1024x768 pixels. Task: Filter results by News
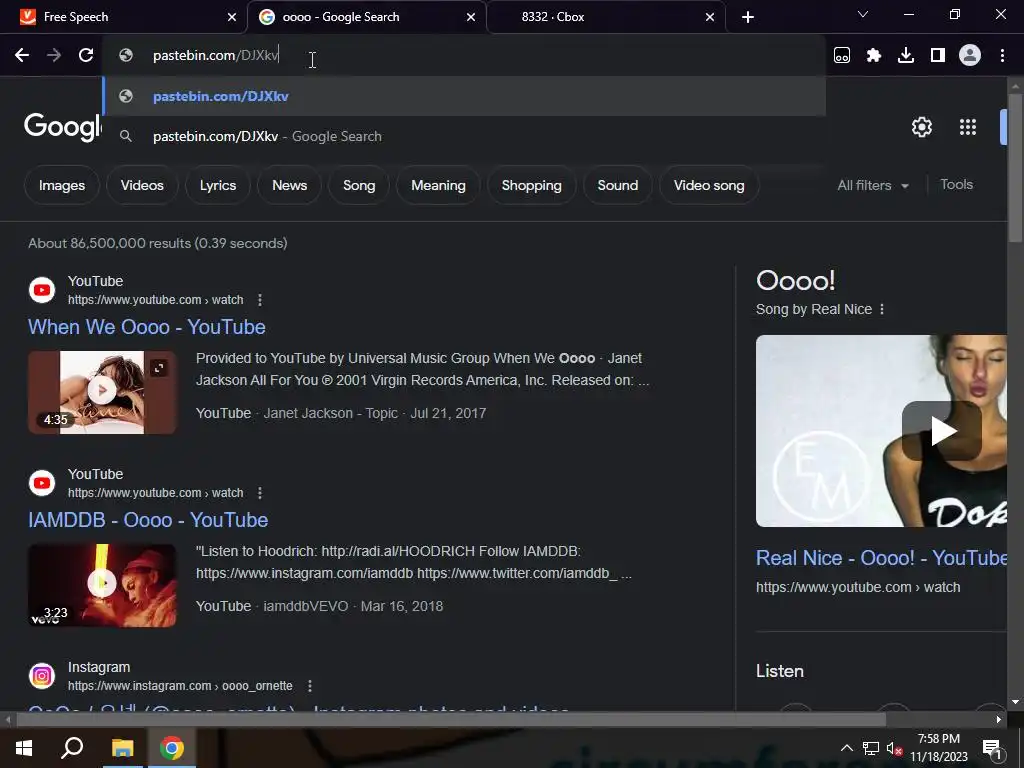click(x=289, y=185)
